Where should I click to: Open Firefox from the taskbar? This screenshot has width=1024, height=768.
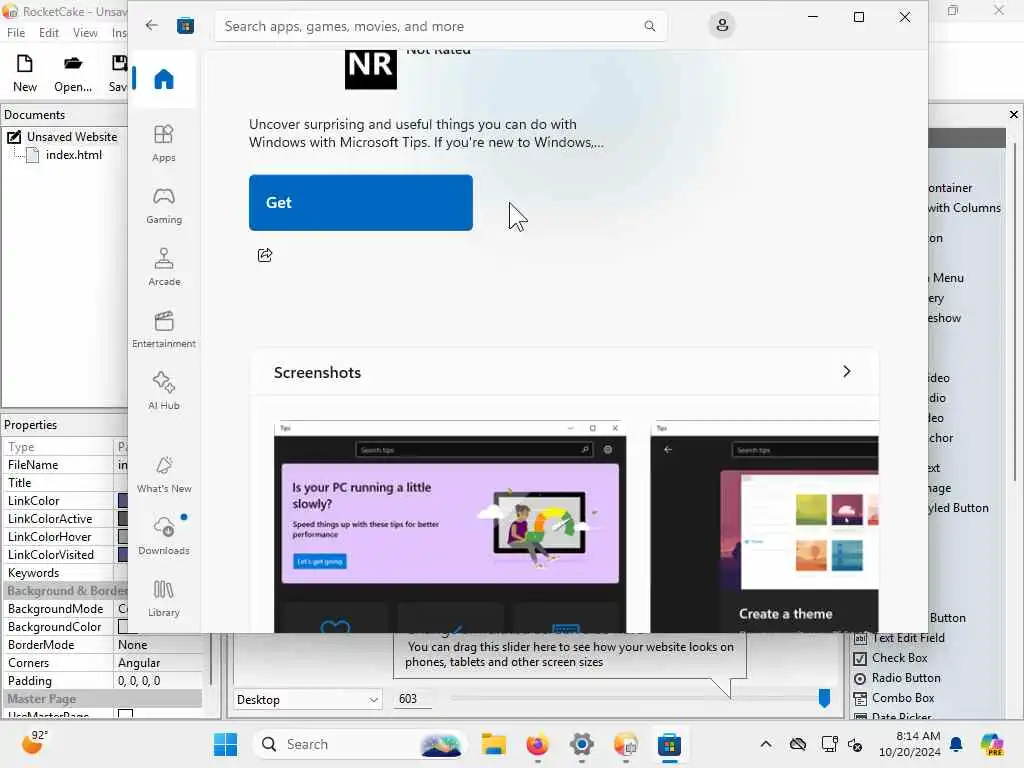pos(537,744)
